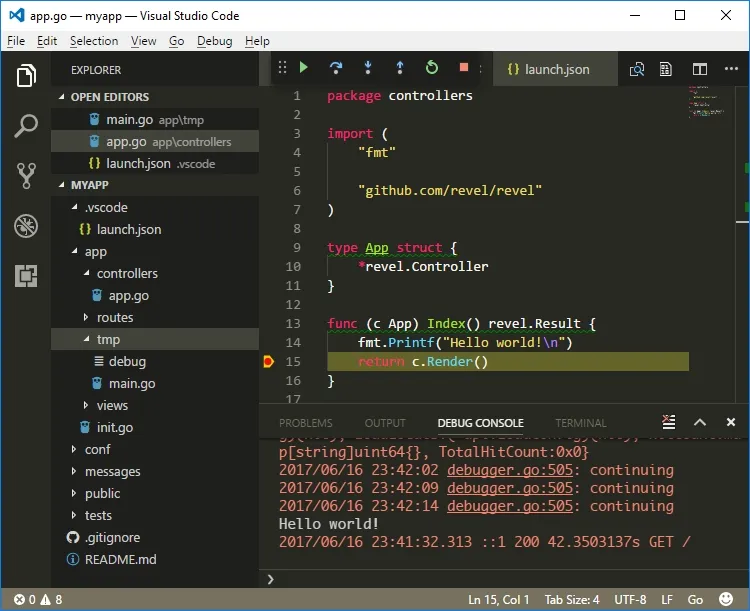Viewport: 750px width, 611px height.
Task: Stop the debugging session
Action: pyautogui.click(x=464, y=68)
